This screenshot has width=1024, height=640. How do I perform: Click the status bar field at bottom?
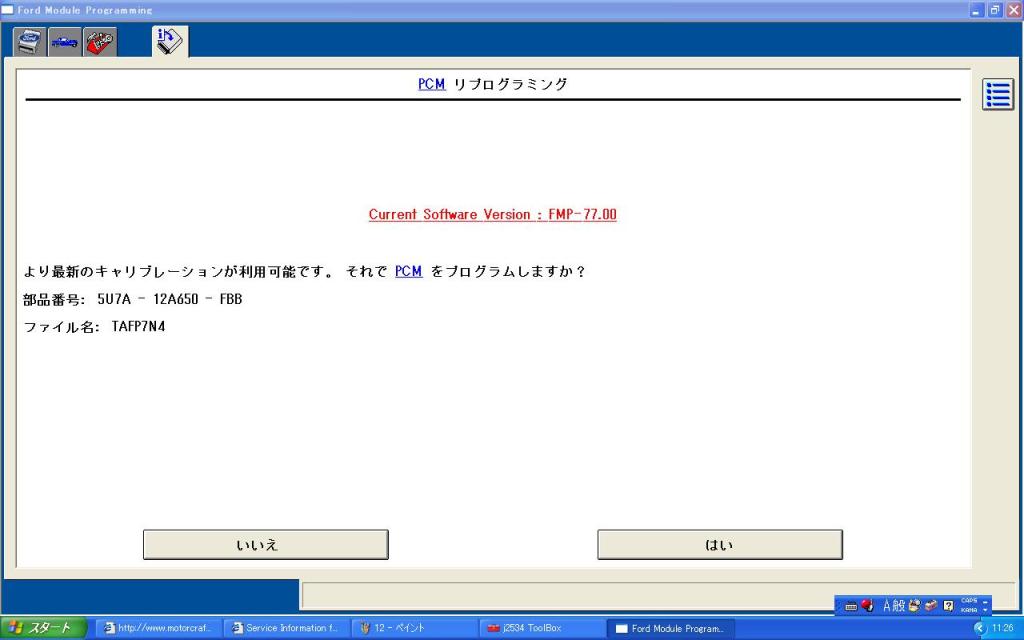(658, 595)
